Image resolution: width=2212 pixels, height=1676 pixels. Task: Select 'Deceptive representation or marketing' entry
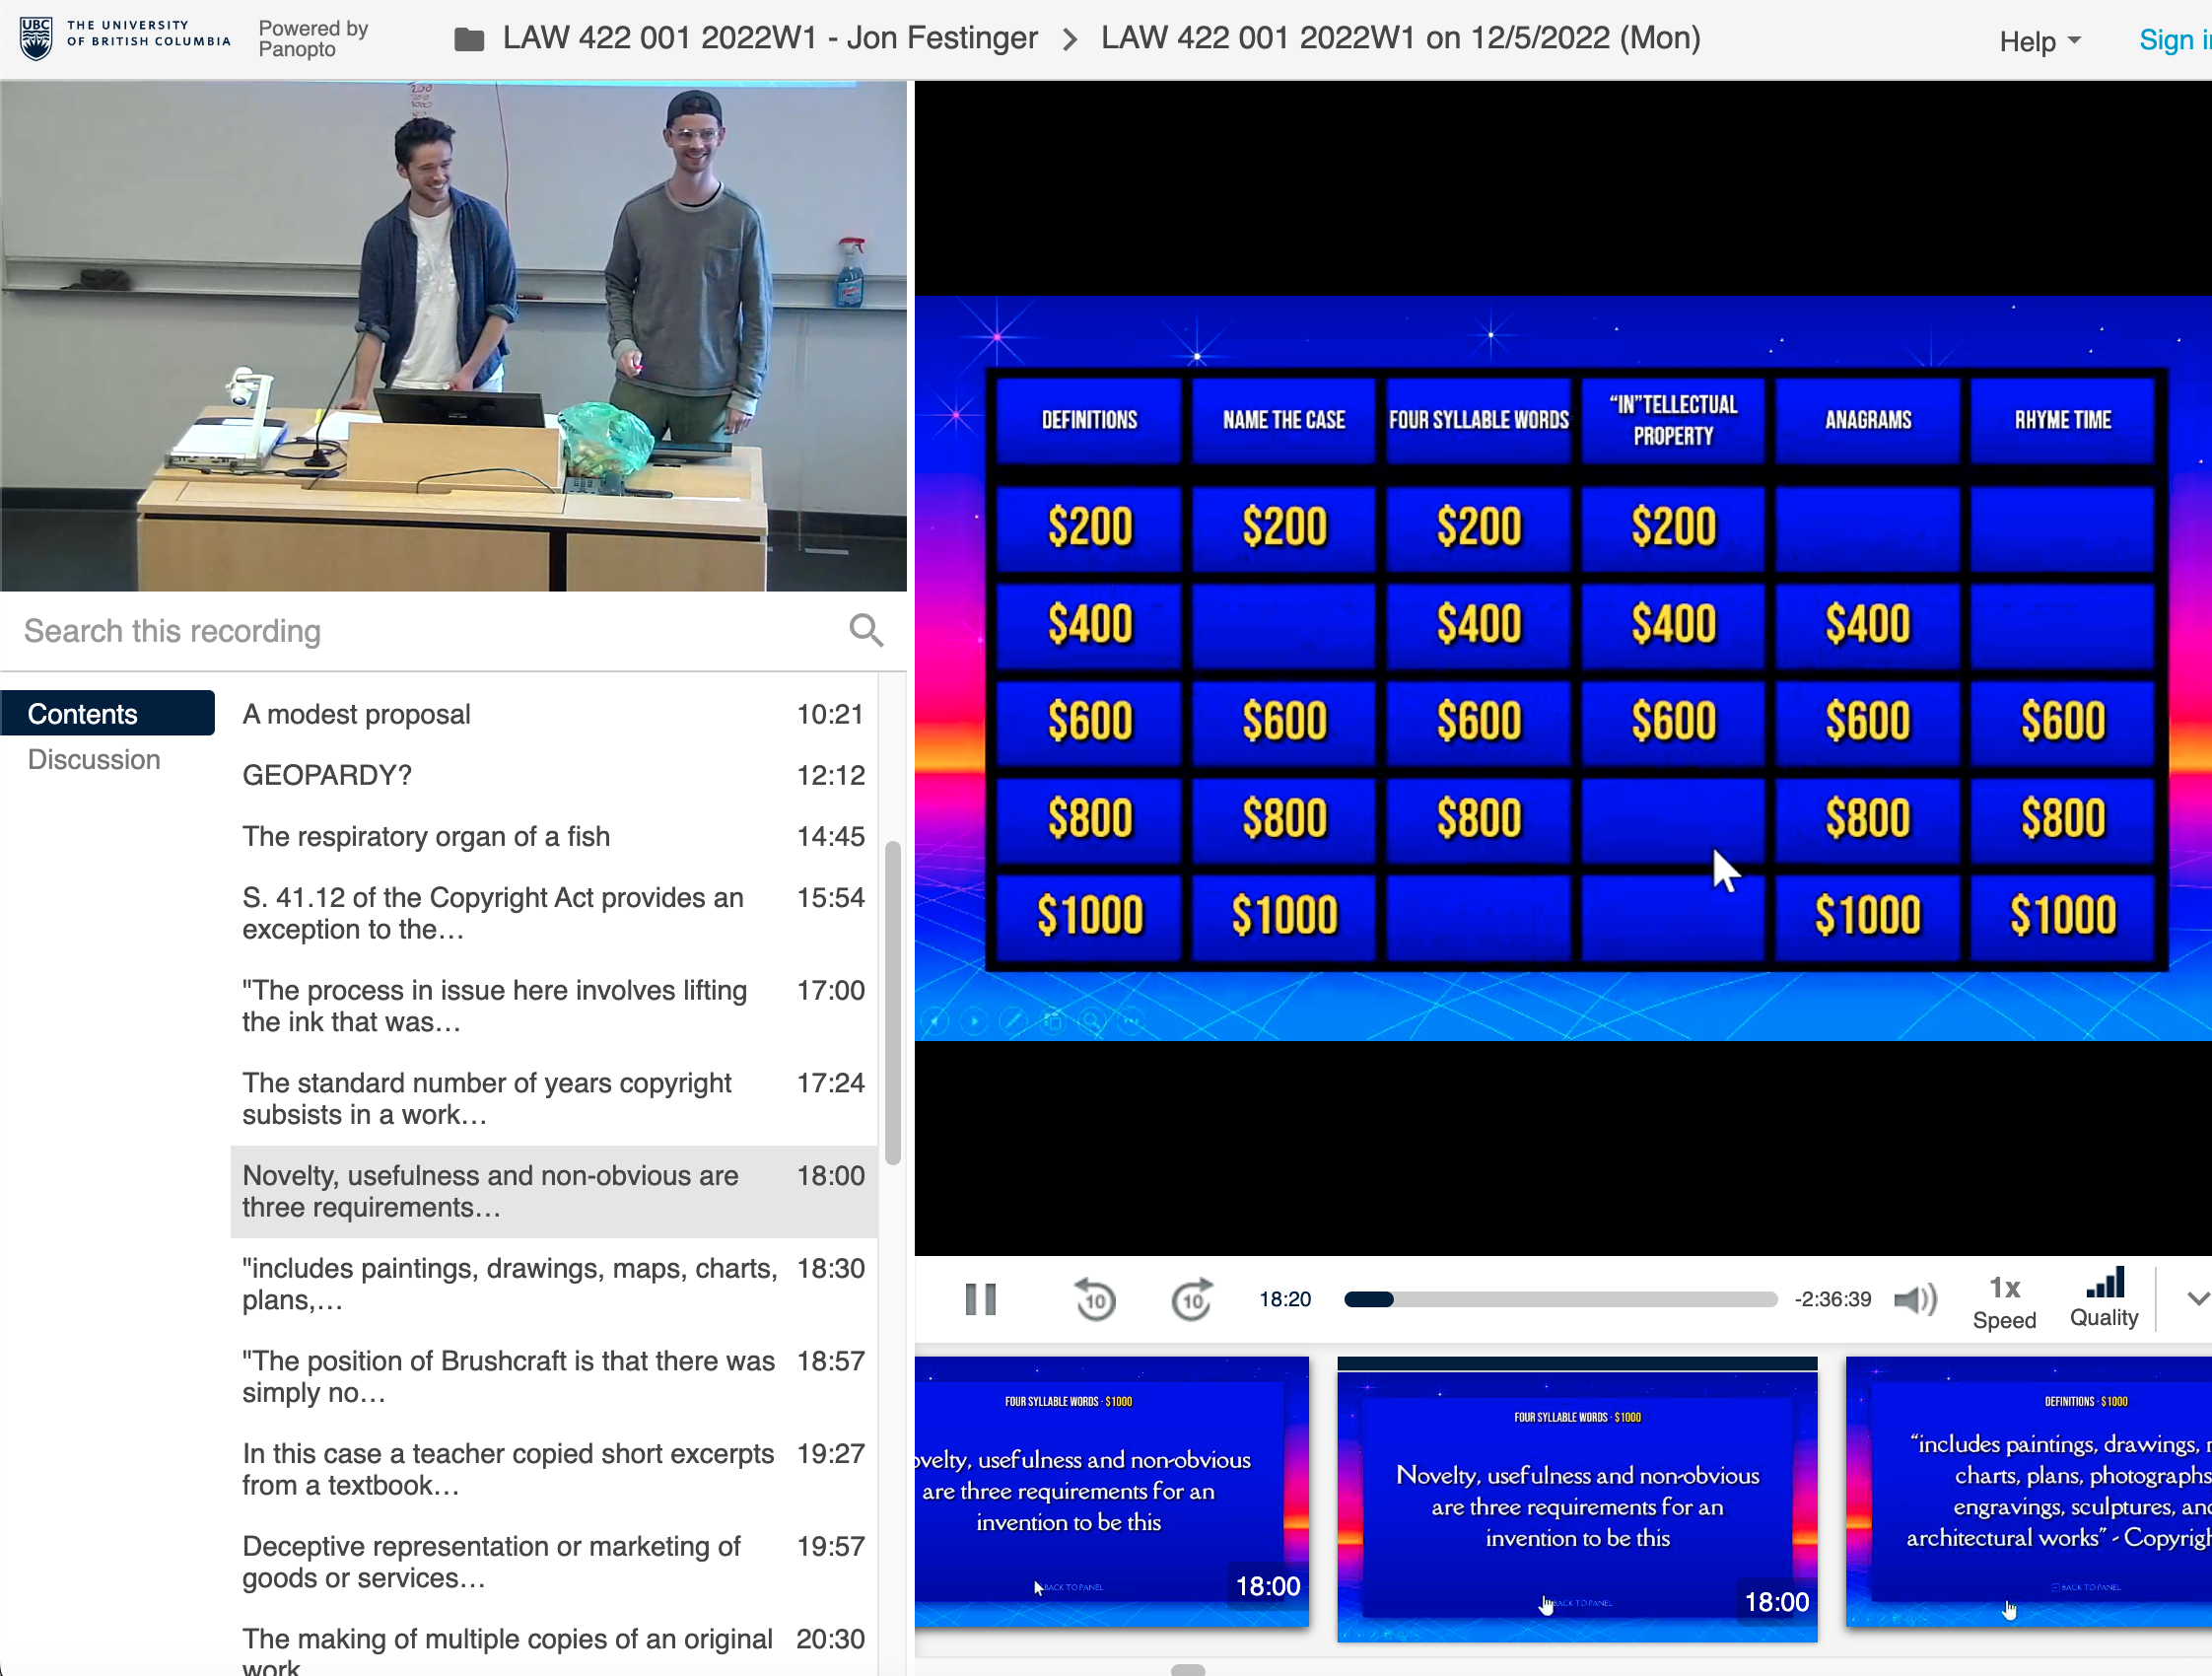pyautogui.click(x=553, y=1562)
